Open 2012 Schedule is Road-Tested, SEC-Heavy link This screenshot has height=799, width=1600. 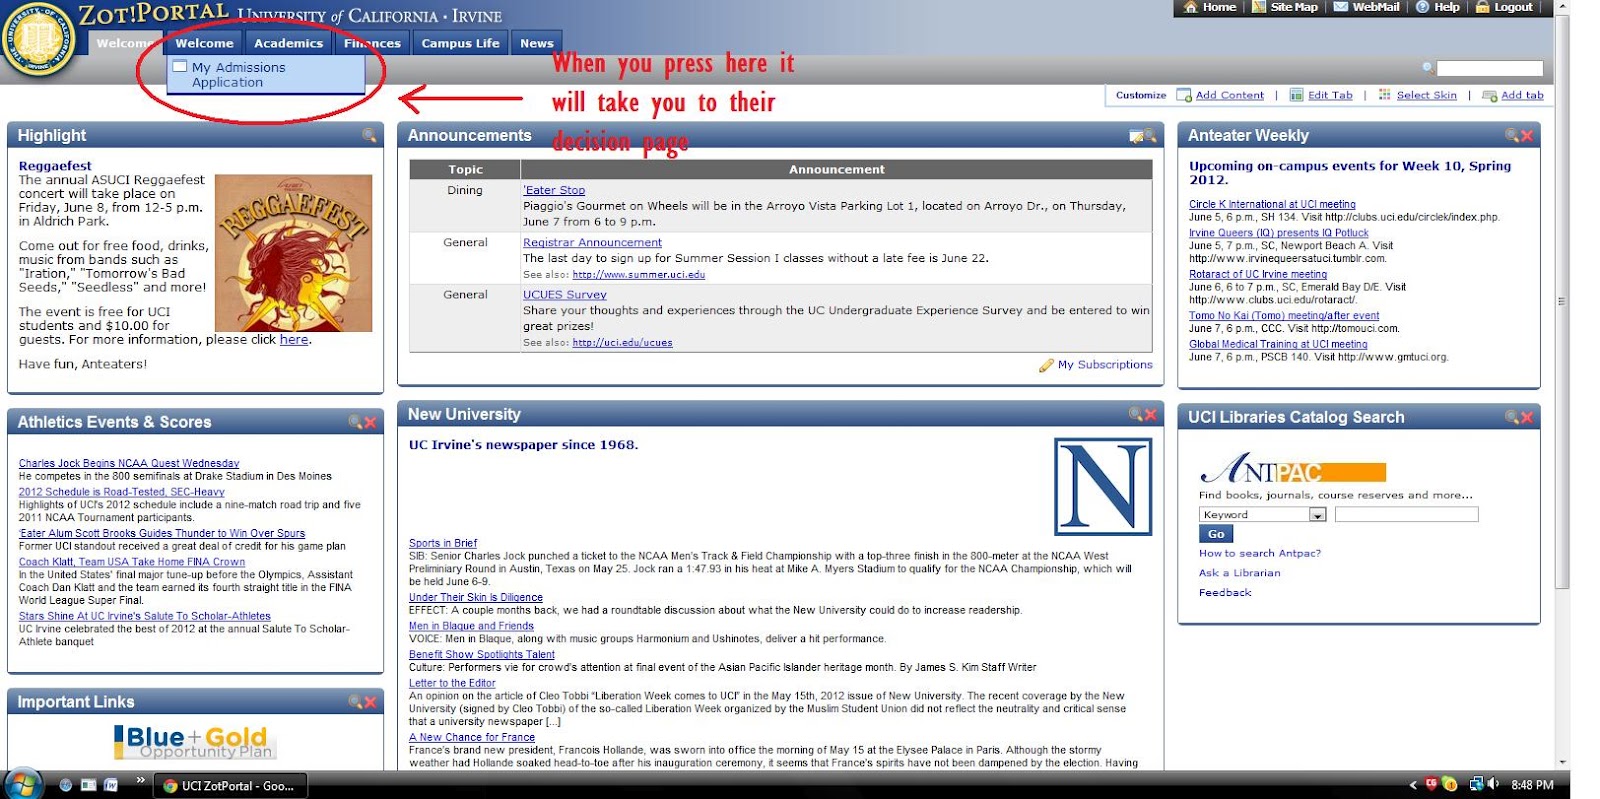coord(122,492)
